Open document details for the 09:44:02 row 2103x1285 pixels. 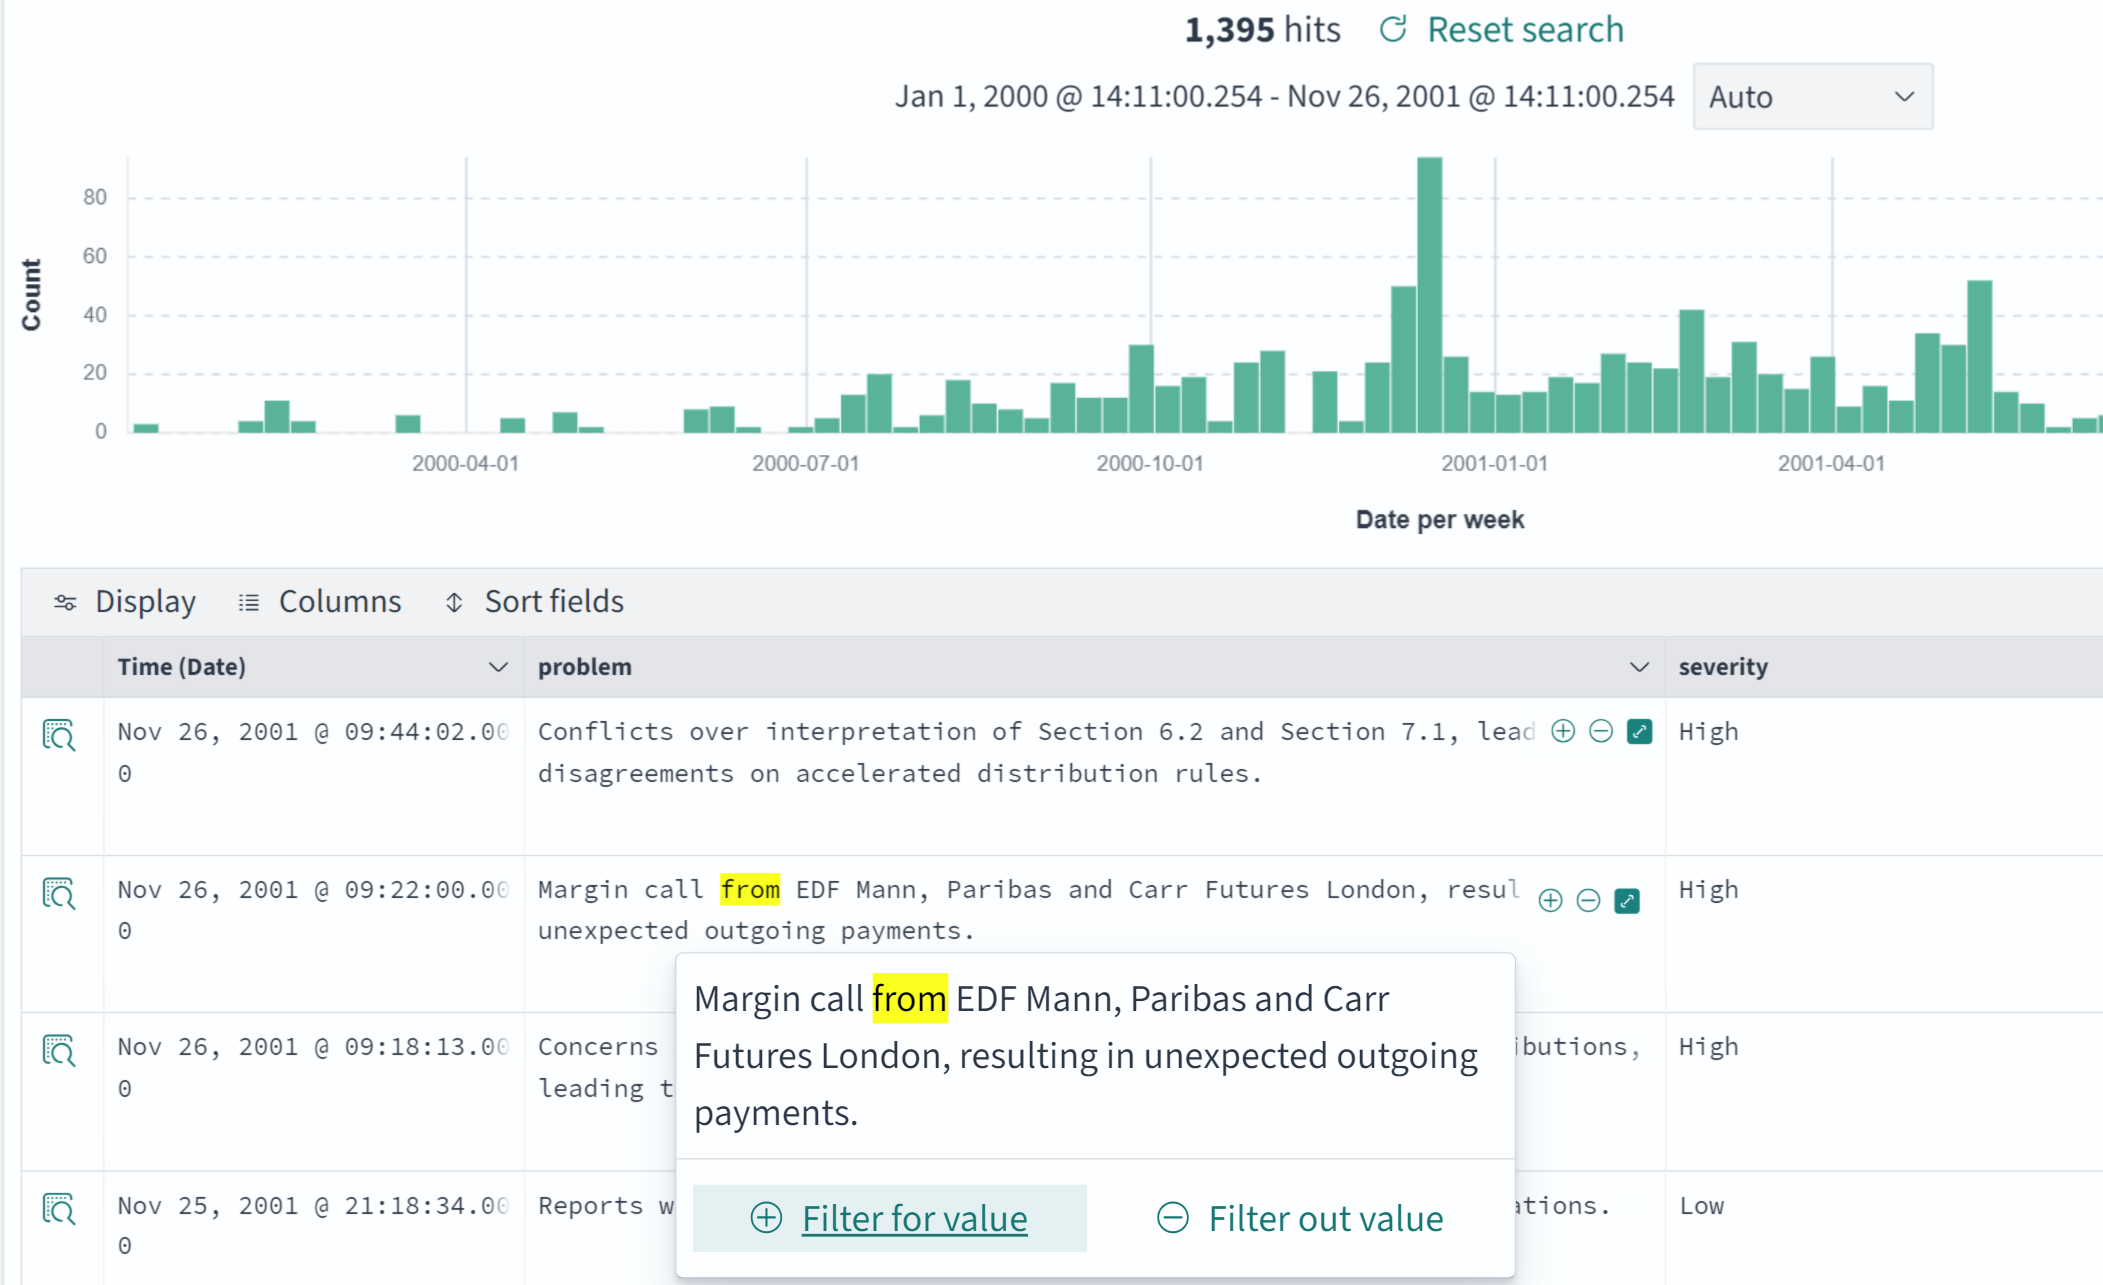click(x=59, y=735)
